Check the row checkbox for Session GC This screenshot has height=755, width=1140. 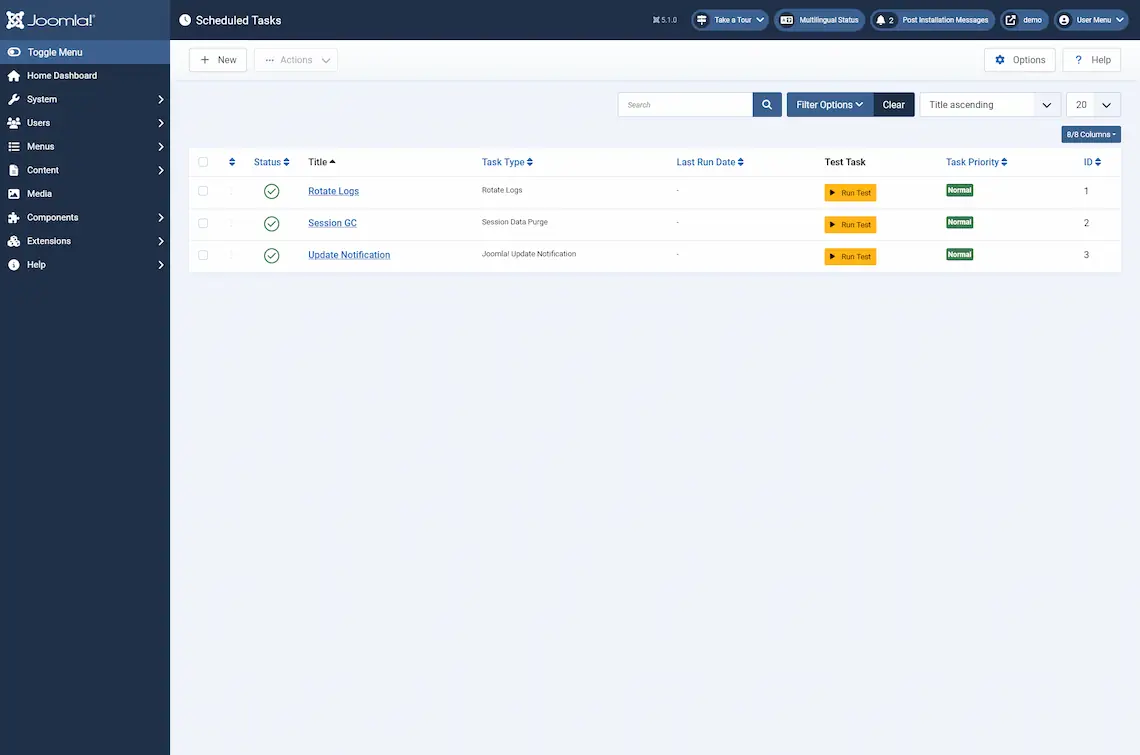203,223
